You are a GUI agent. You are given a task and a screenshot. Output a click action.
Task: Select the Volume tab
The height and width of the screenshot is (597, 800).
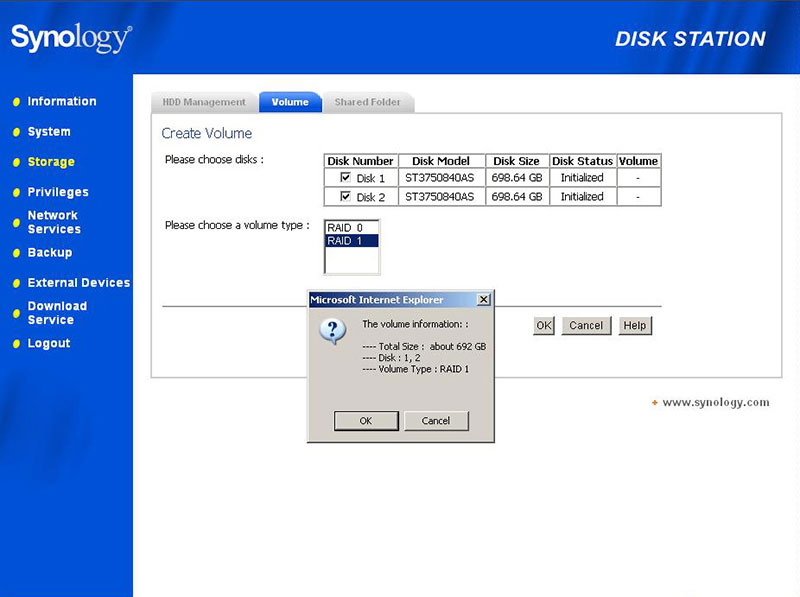(x=290, y=102)
